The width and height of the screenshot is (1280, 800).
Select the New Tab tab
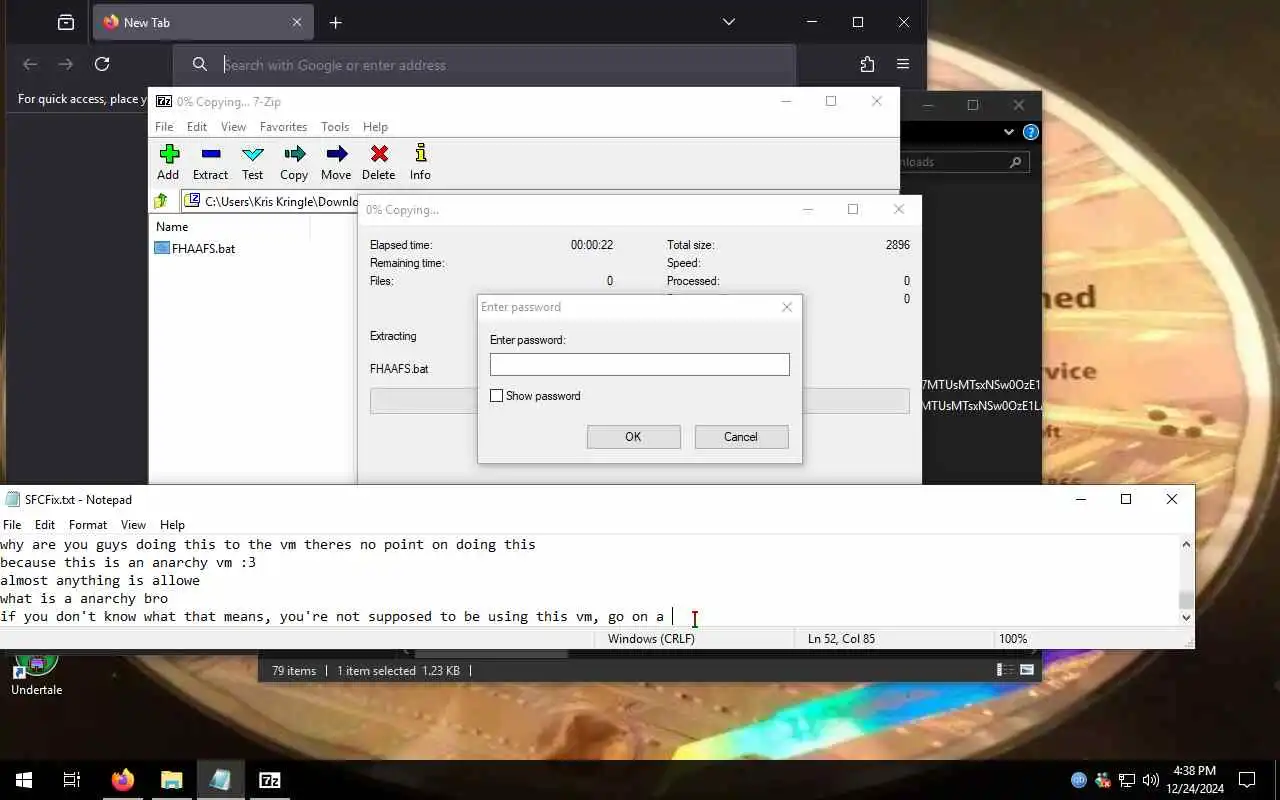click(203, 22)
